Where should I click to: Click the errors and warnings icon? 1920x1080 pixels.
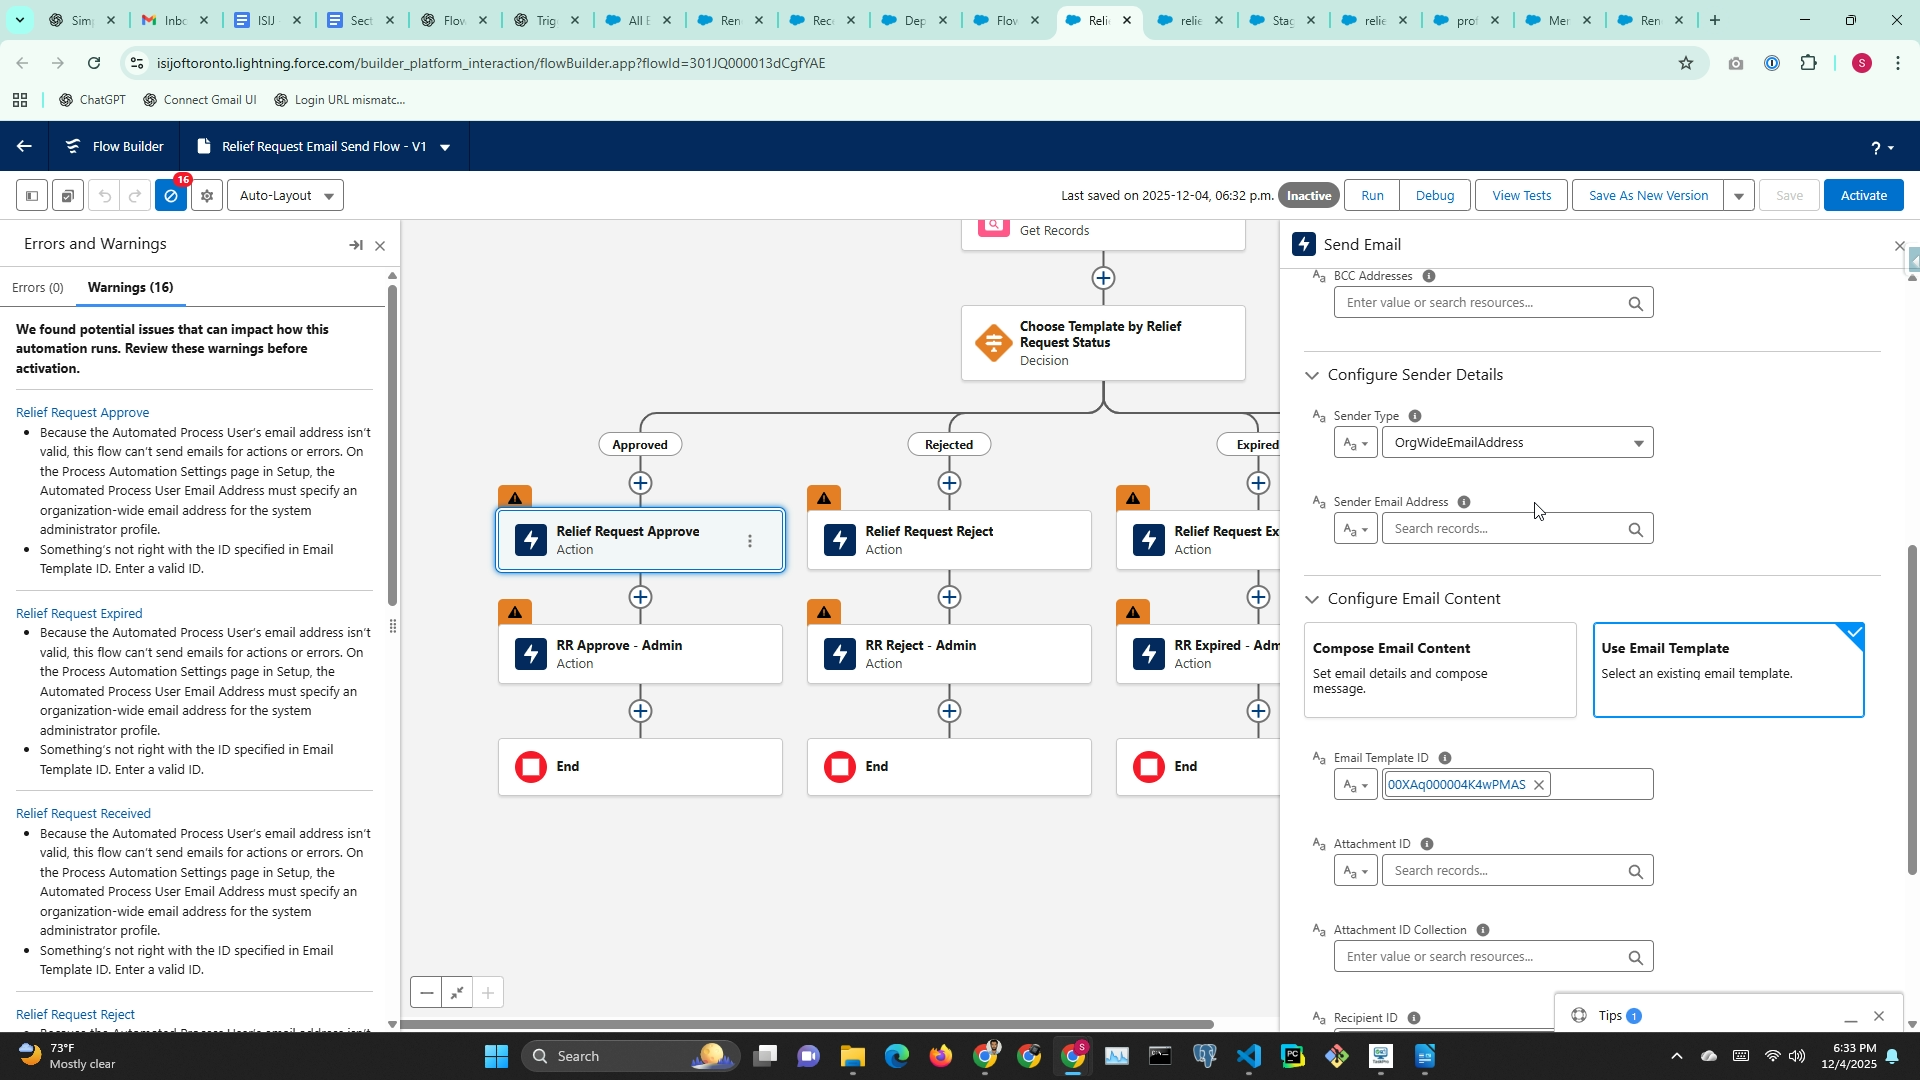[x=171, y=196]
